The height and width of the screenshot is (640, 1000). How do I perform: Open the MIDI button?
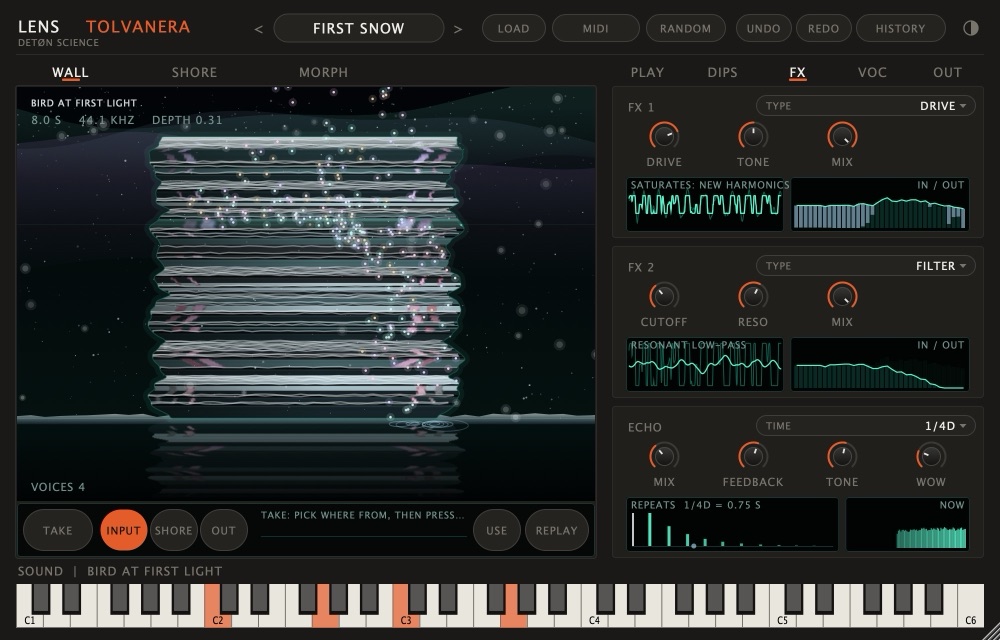pos(595,29)
